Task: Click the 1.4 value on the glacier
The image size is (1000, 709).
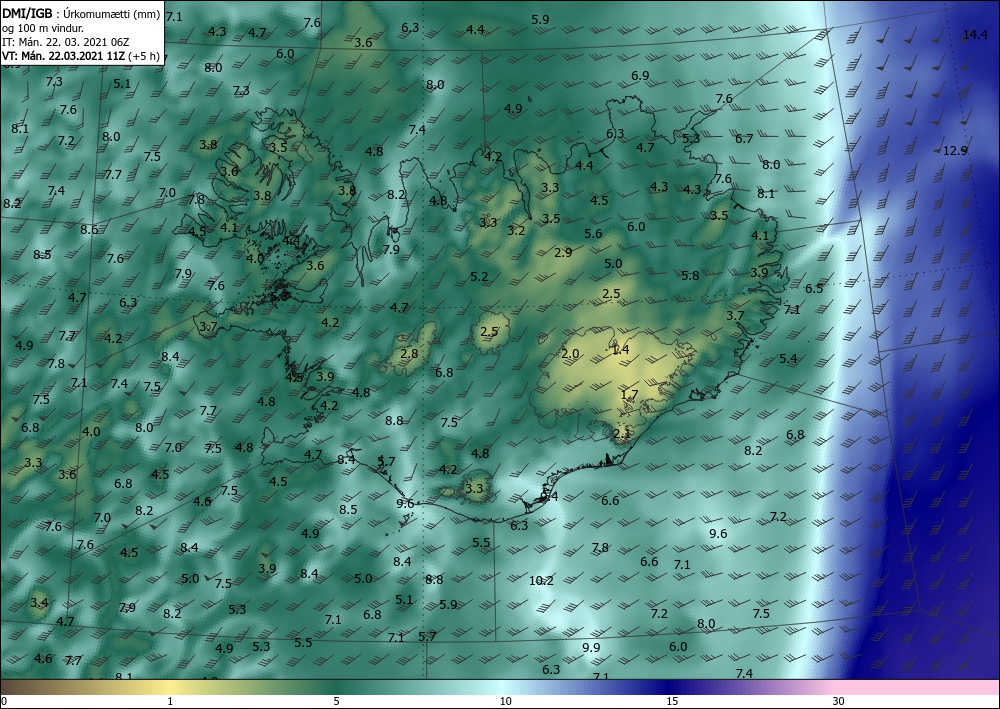Action: pyautogui.click(x=620, y=349)
